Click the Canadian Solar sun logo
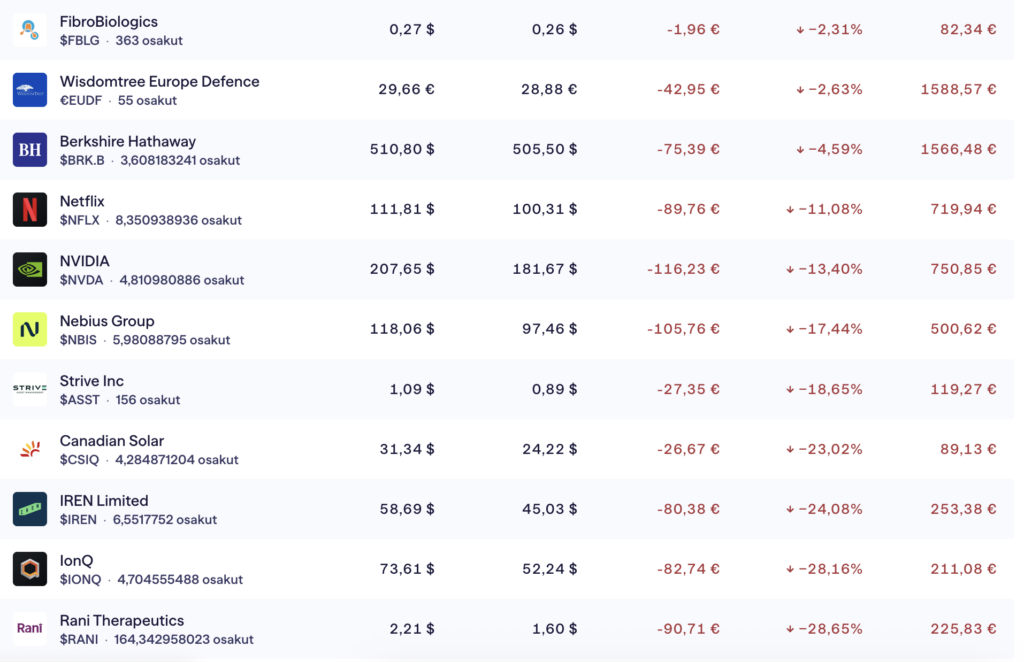1024x662 pixels. click(30, 449)
